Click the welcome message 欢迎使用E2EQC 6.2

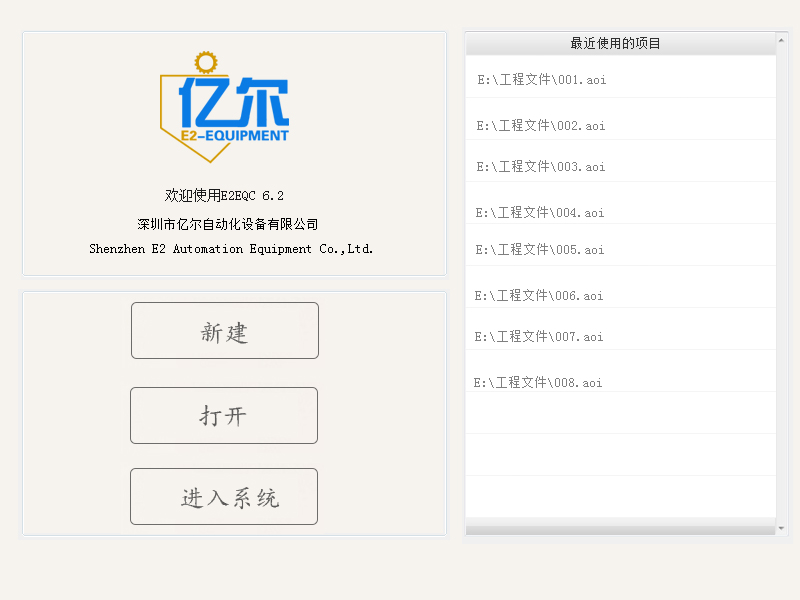[x=224, y=196]
